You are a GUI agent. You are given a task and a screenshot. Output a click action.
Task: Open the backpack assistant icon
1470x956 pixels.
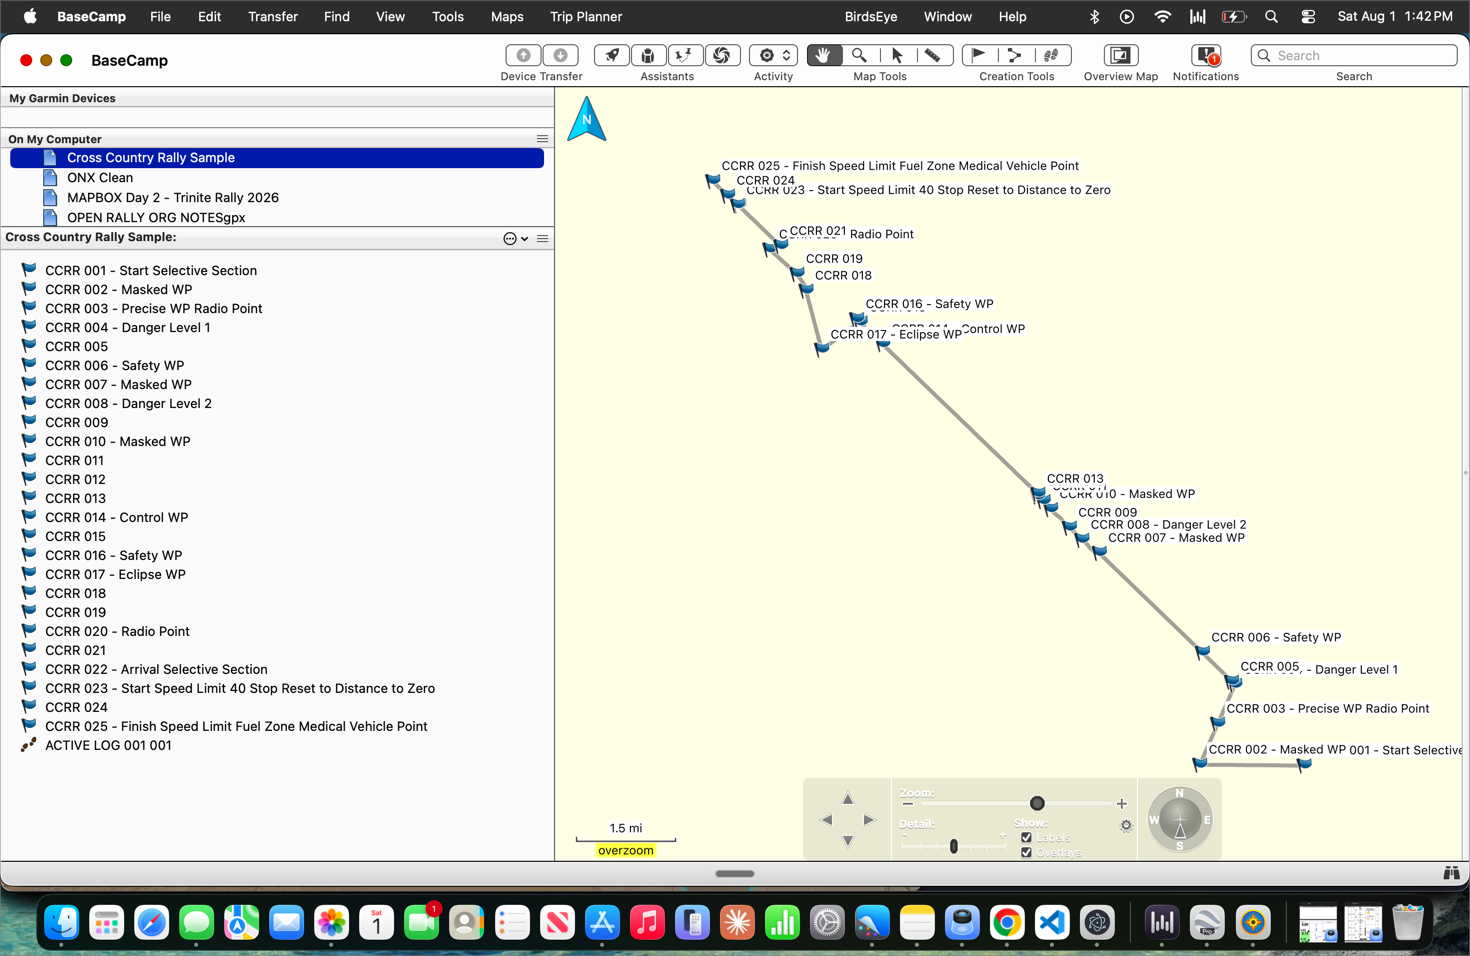tap(648, 55)
